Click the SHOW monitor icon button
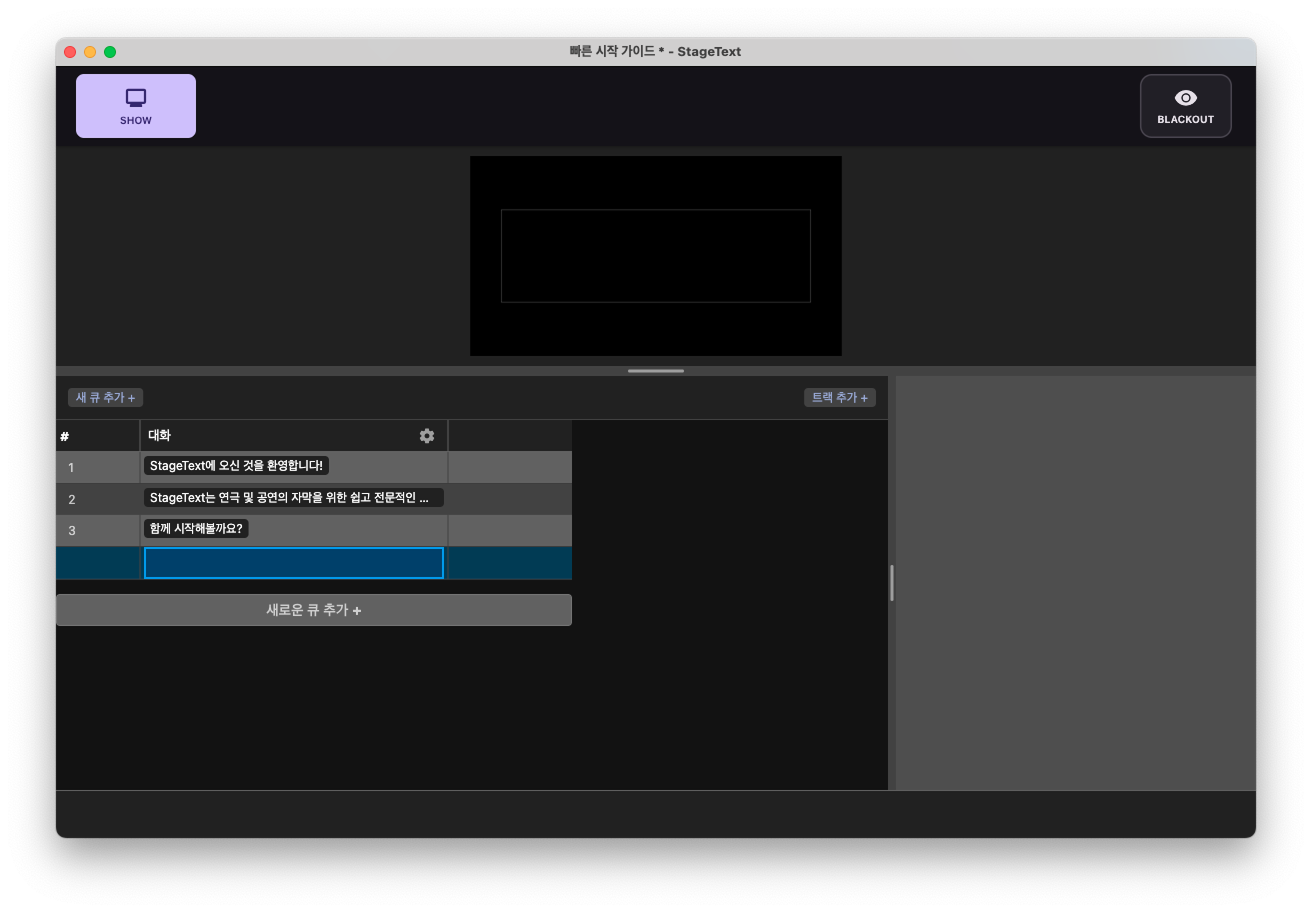 [136, 105]
